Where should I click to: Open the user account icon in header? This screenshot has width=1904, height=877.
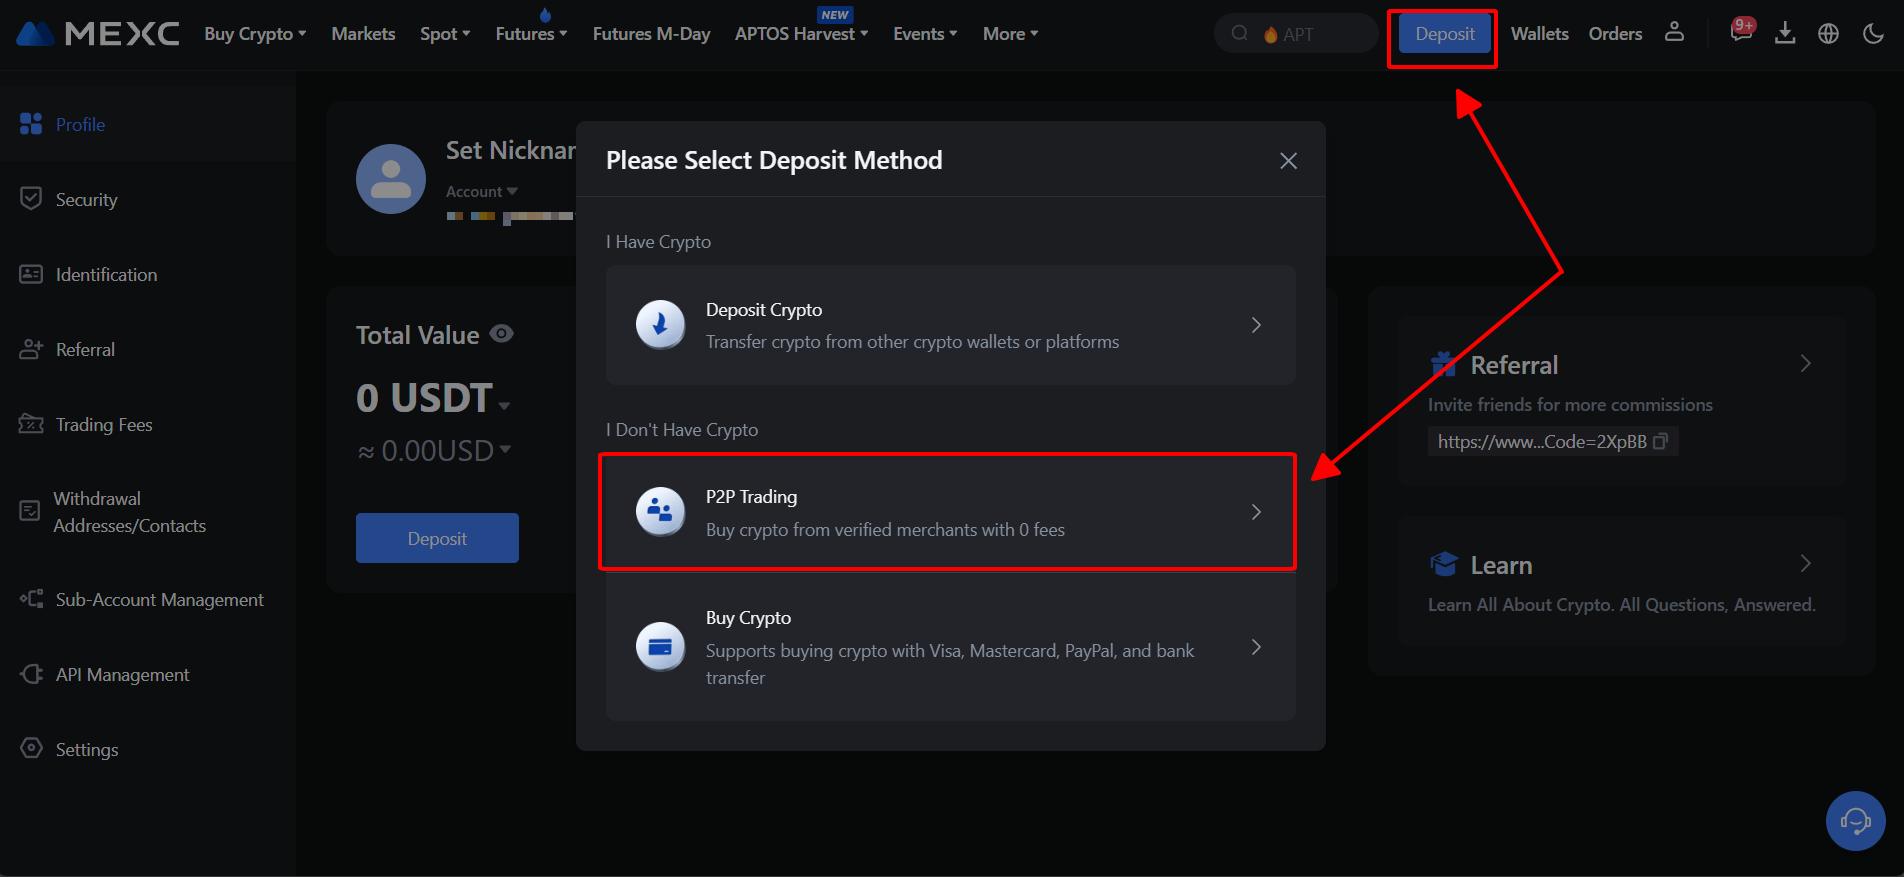(1674, 32)
